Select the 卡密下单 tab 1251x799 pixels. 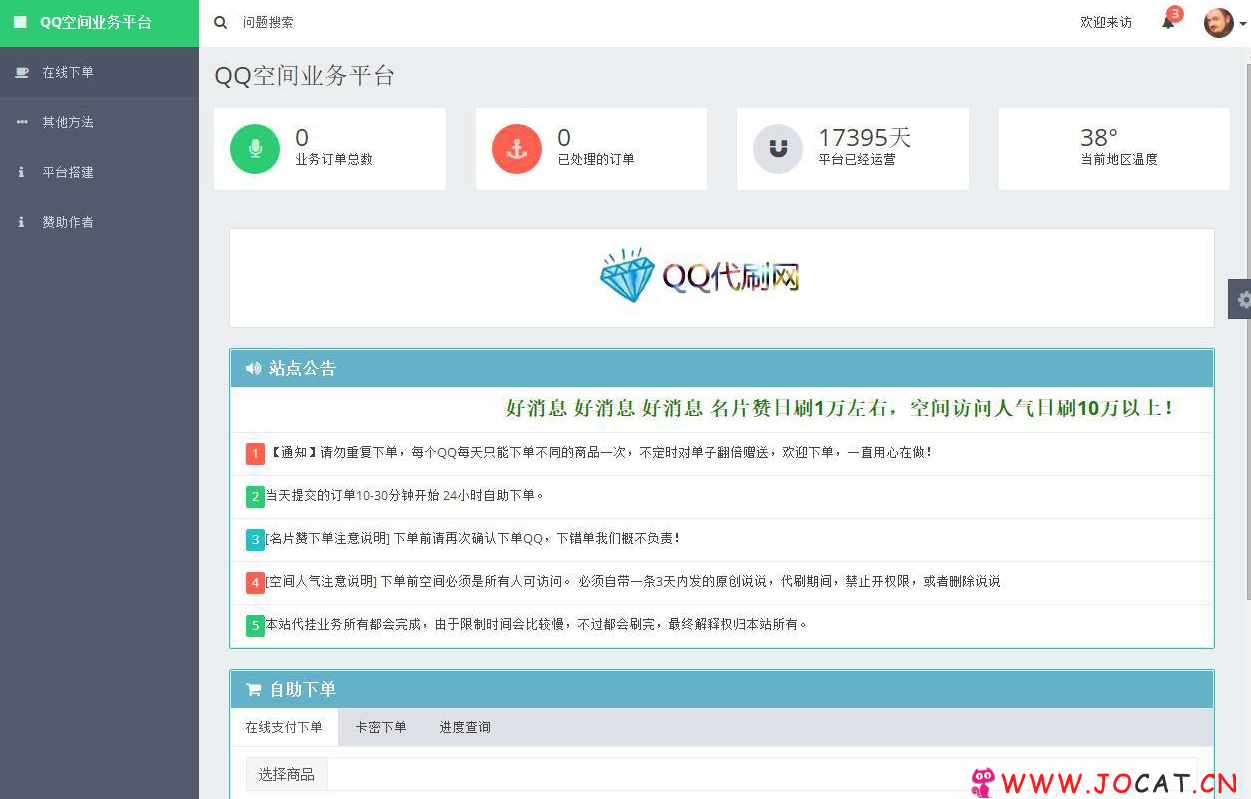click(x=381, y=727)
